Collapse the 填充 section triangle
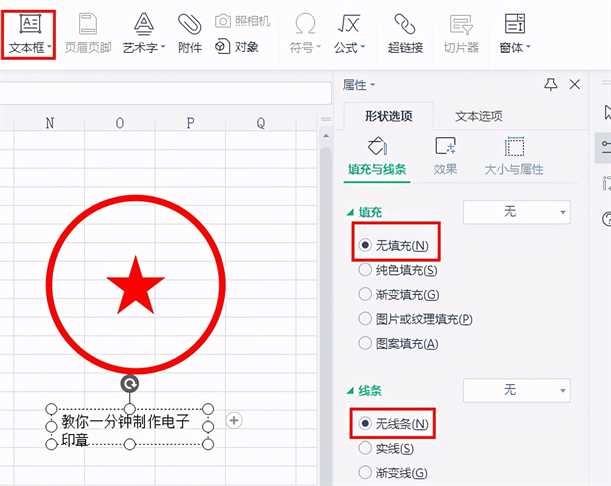This screenshot has width=611, height=486. tap(349, 212)
